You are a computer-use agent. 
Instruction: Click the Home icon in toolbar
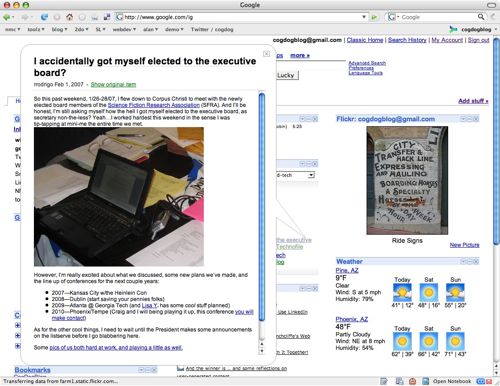[x=69, y=17]
